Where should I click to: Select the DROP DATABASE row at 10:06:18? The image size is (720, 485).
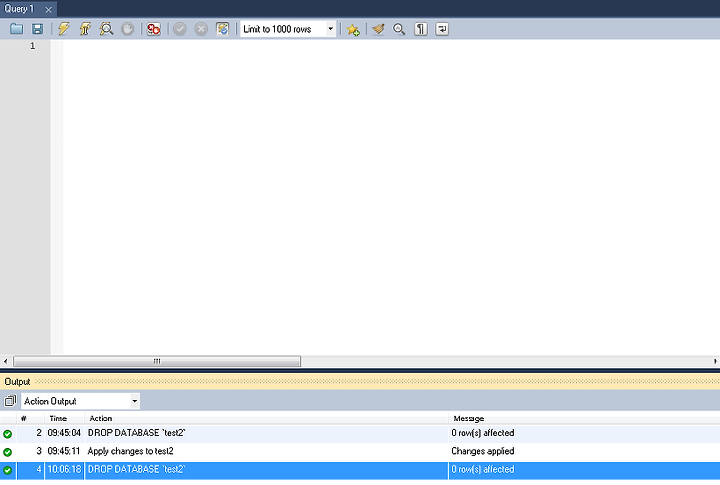[360, 470]
